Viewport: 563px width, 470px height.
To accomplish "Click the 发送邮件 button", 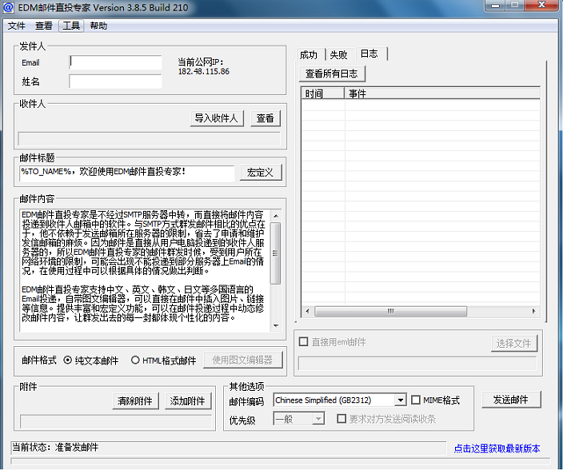I will pos(511,400).
